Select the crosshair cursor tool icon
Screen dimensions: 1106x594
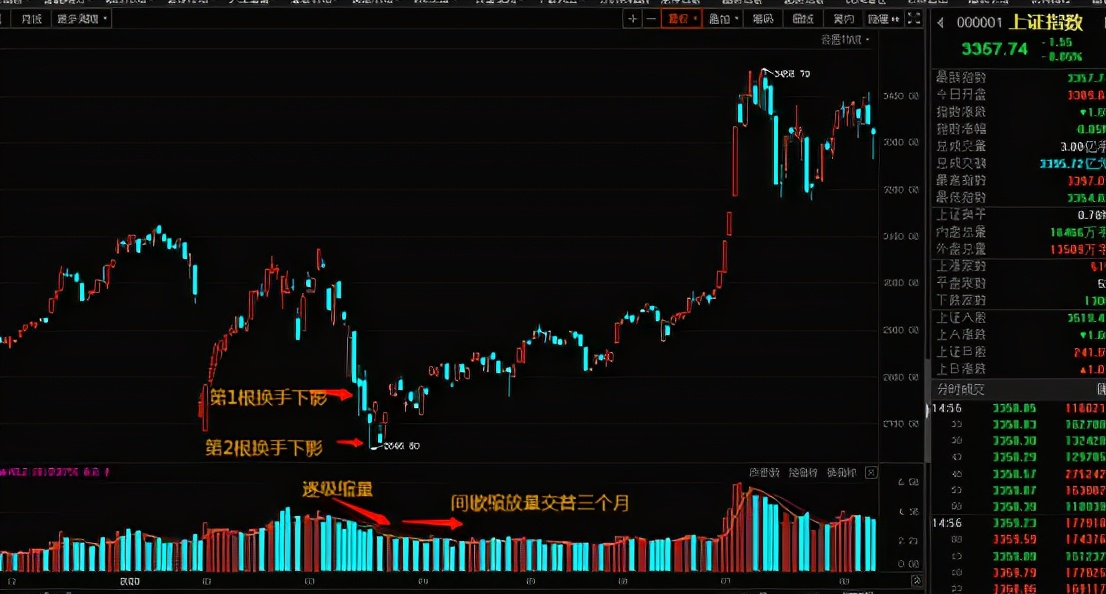pos(631,18)
